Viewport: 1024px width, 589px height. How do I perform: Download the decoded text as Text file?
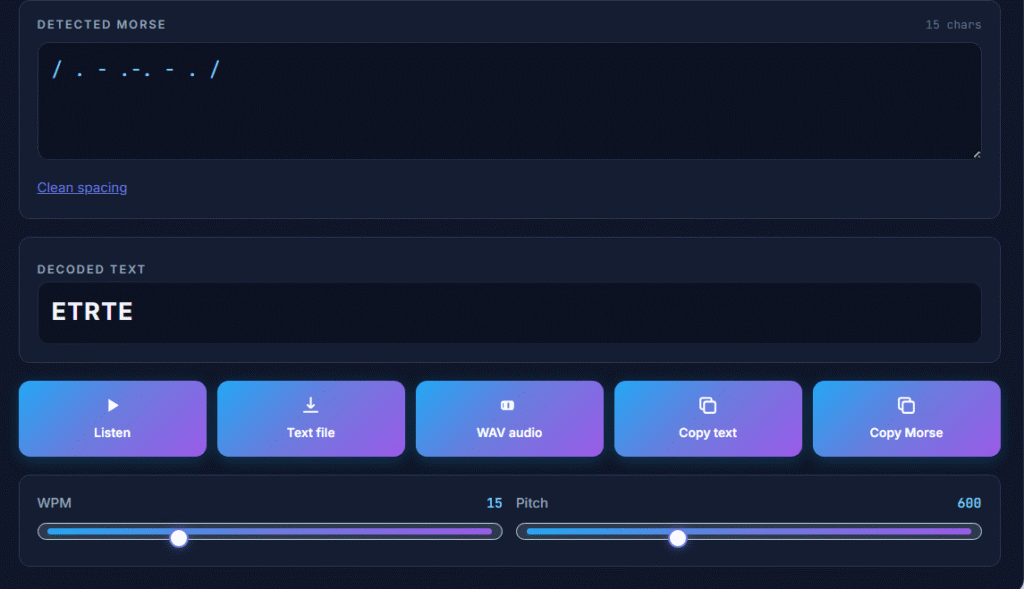311,419
